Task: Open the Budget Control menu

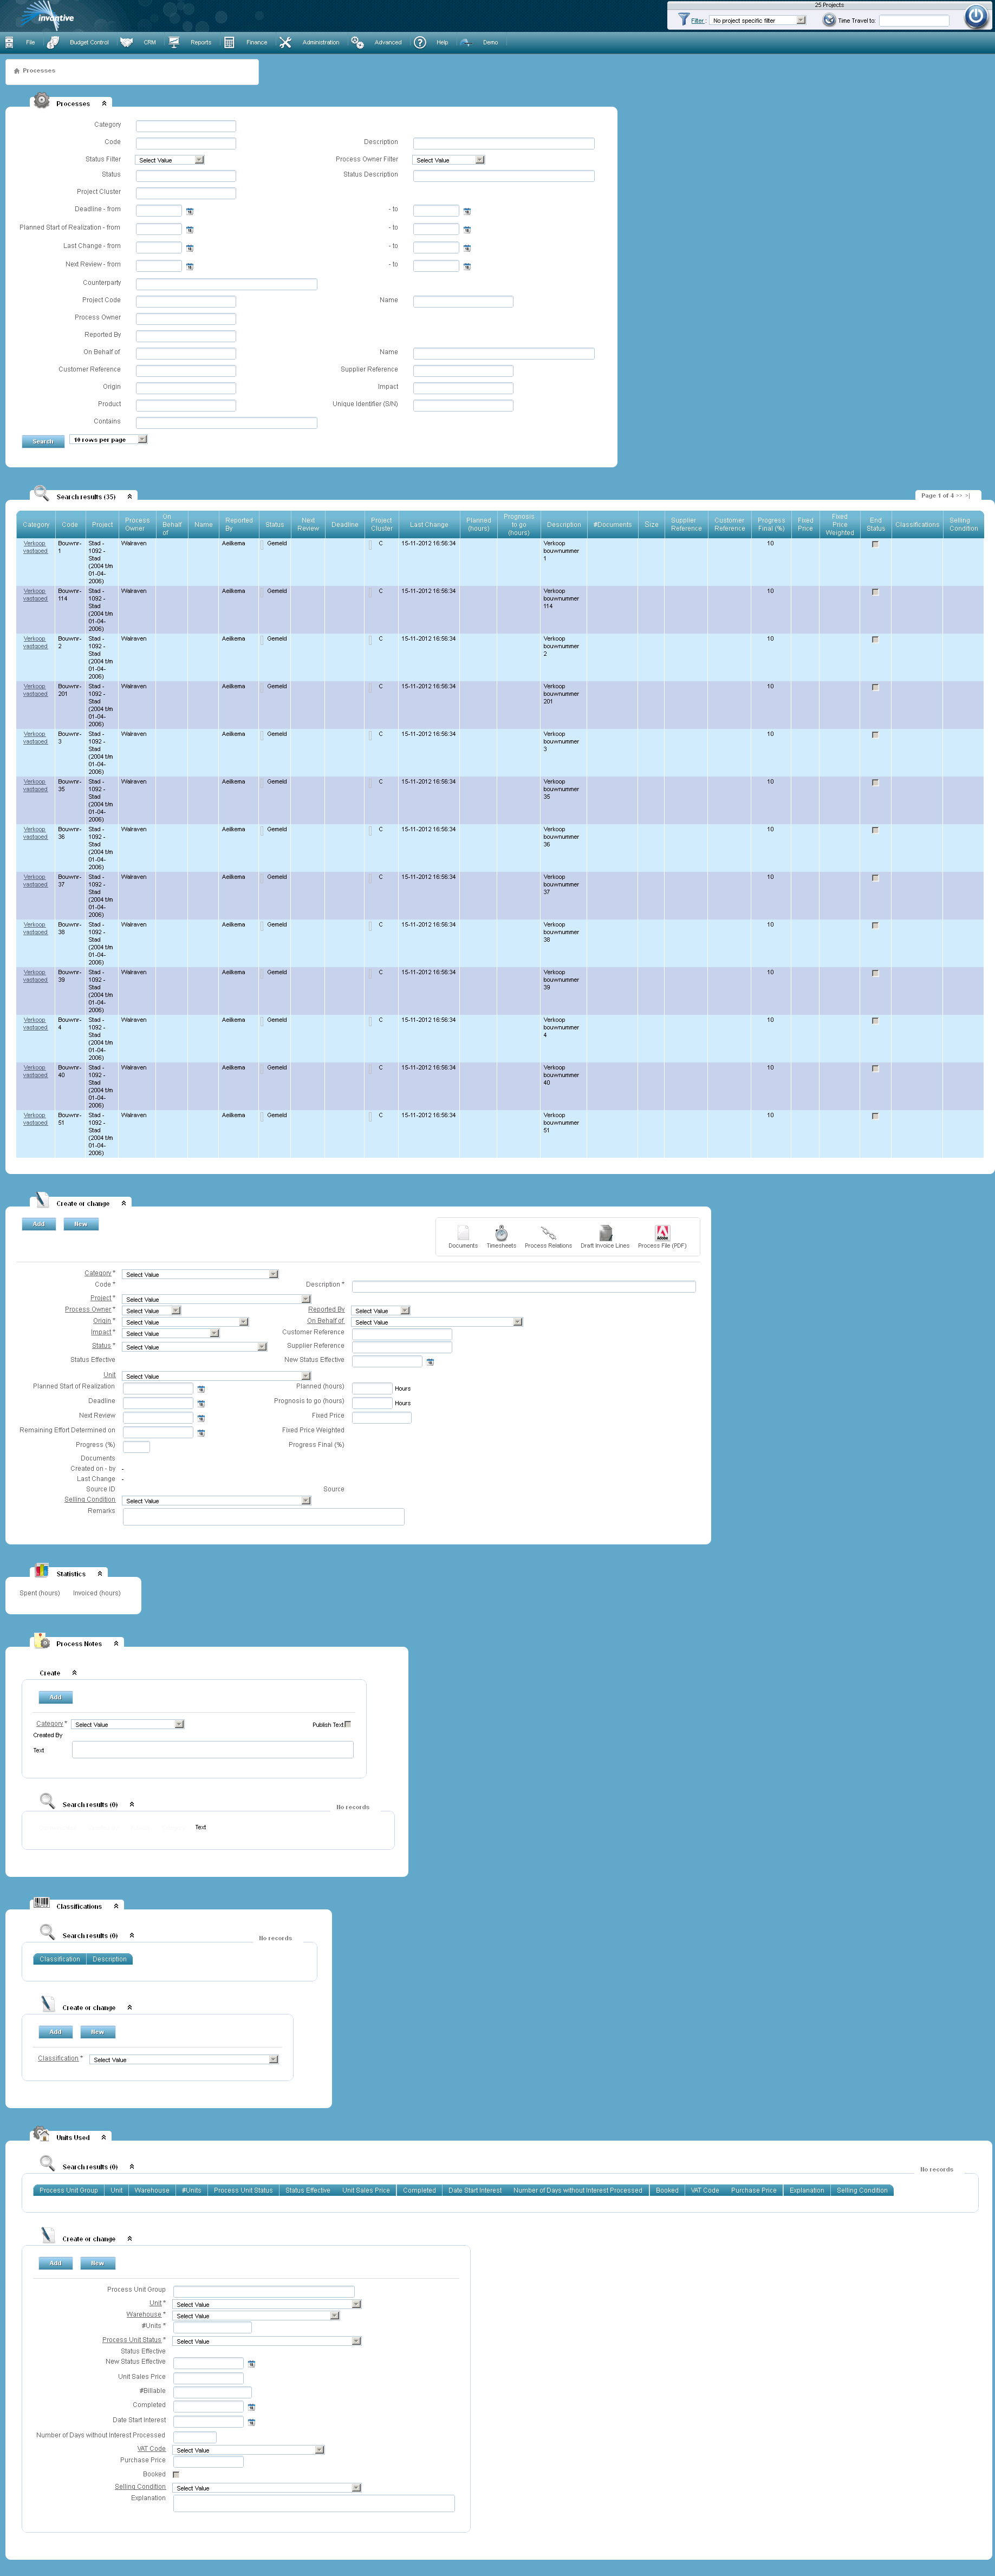Action: 89,42
